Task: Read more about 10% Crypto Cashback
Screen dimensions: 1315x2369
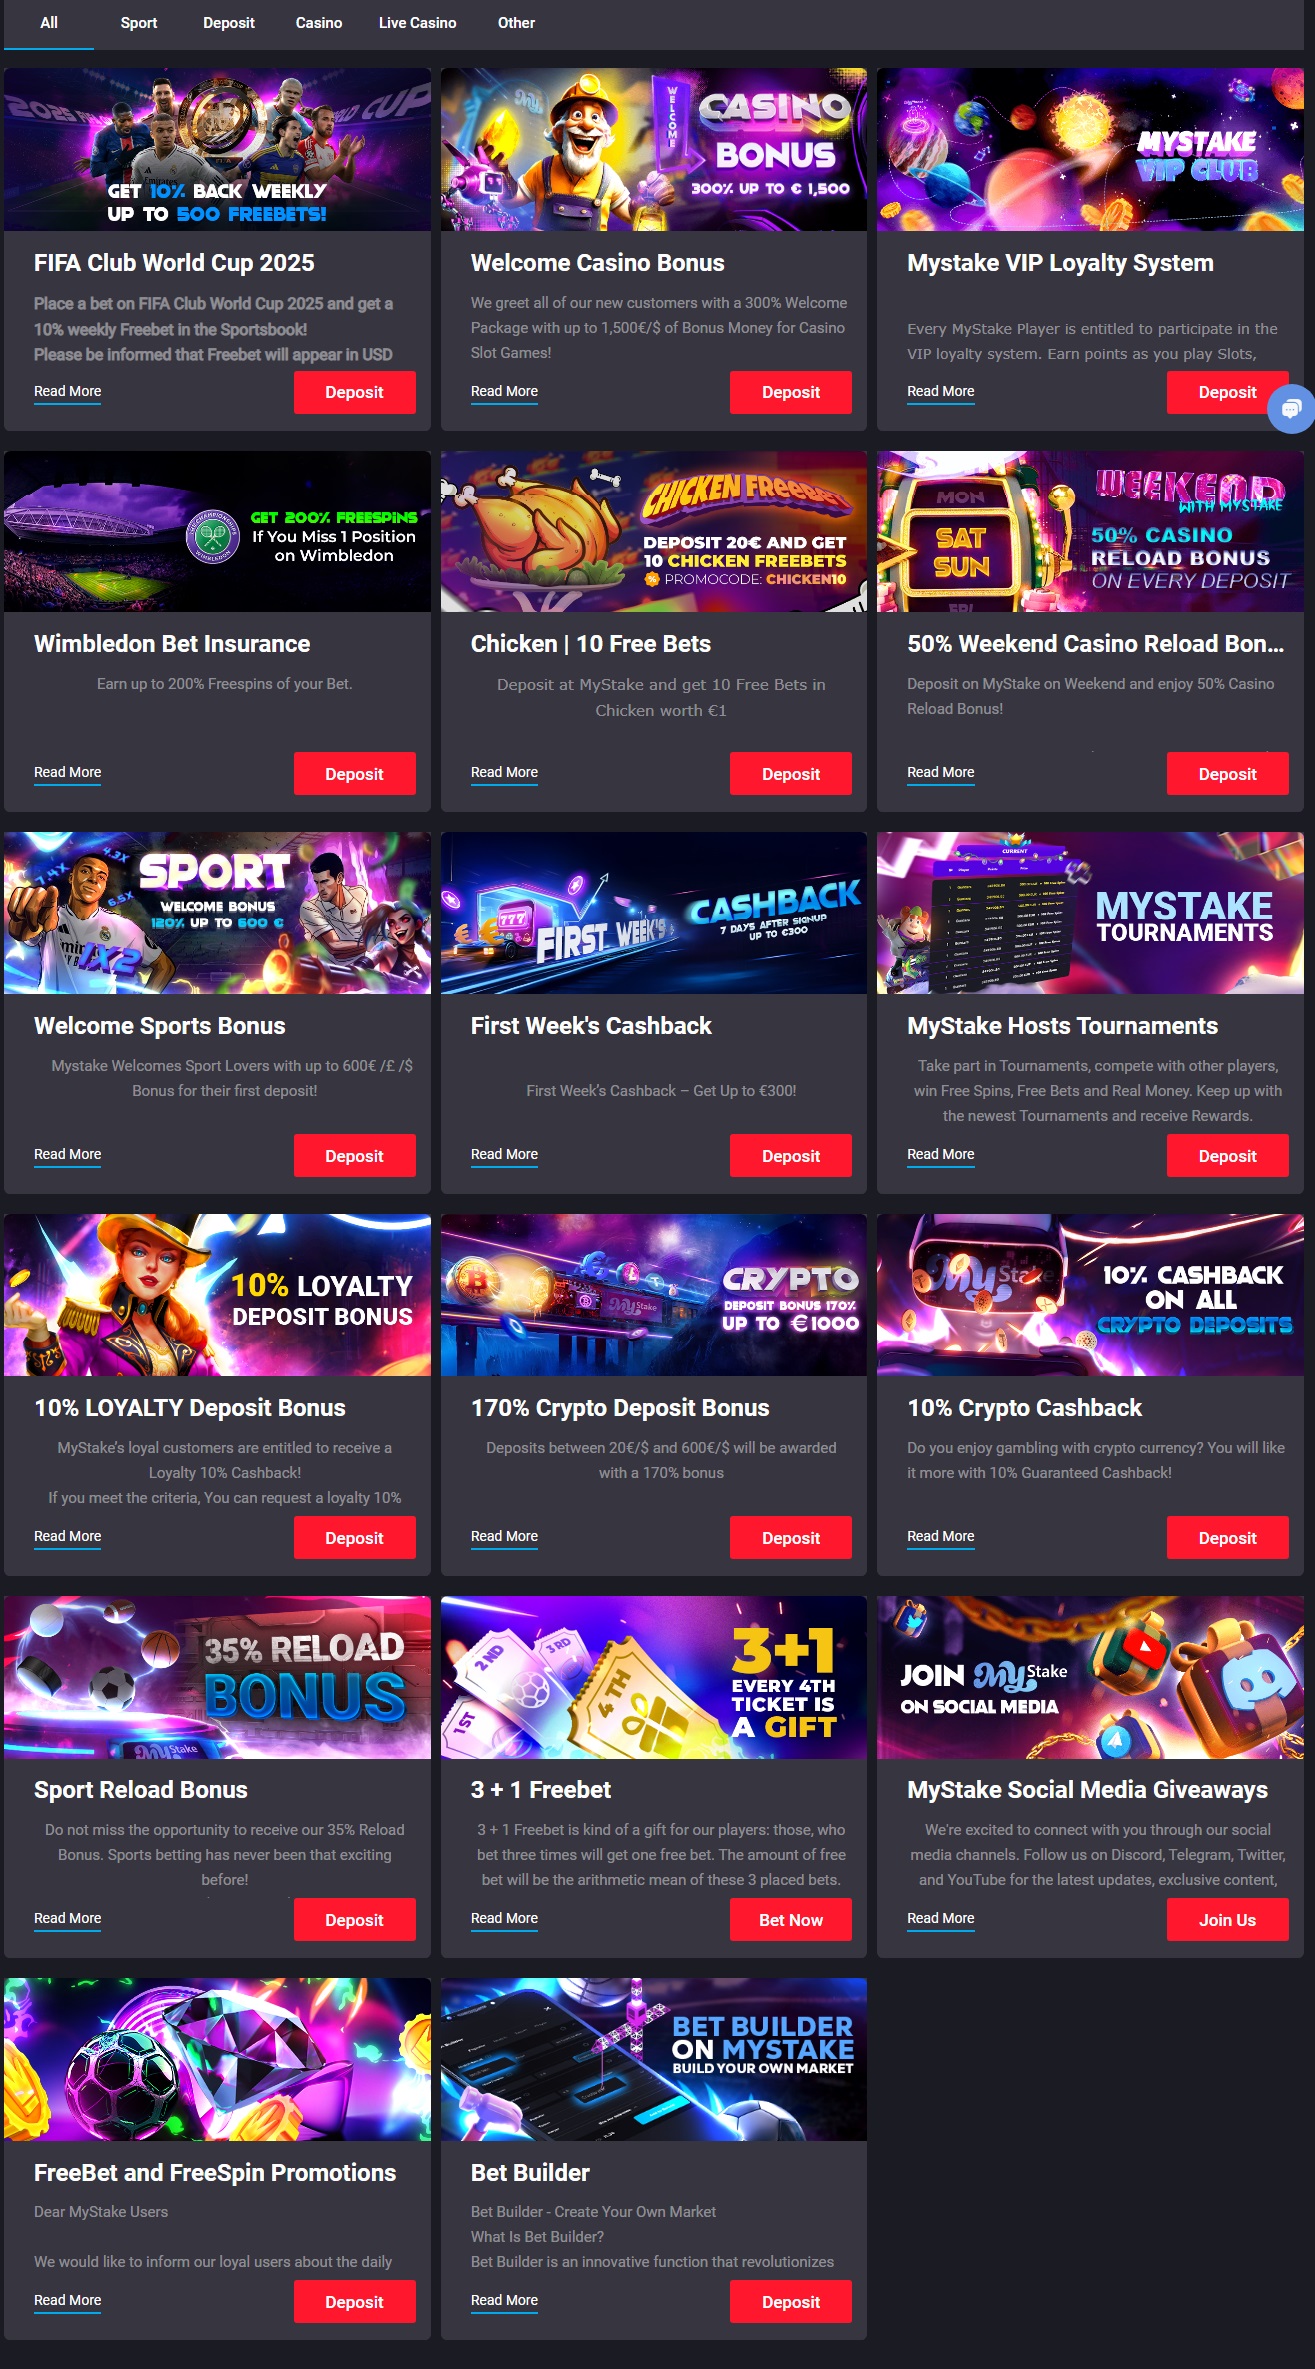Action: tap(940, 1537)
